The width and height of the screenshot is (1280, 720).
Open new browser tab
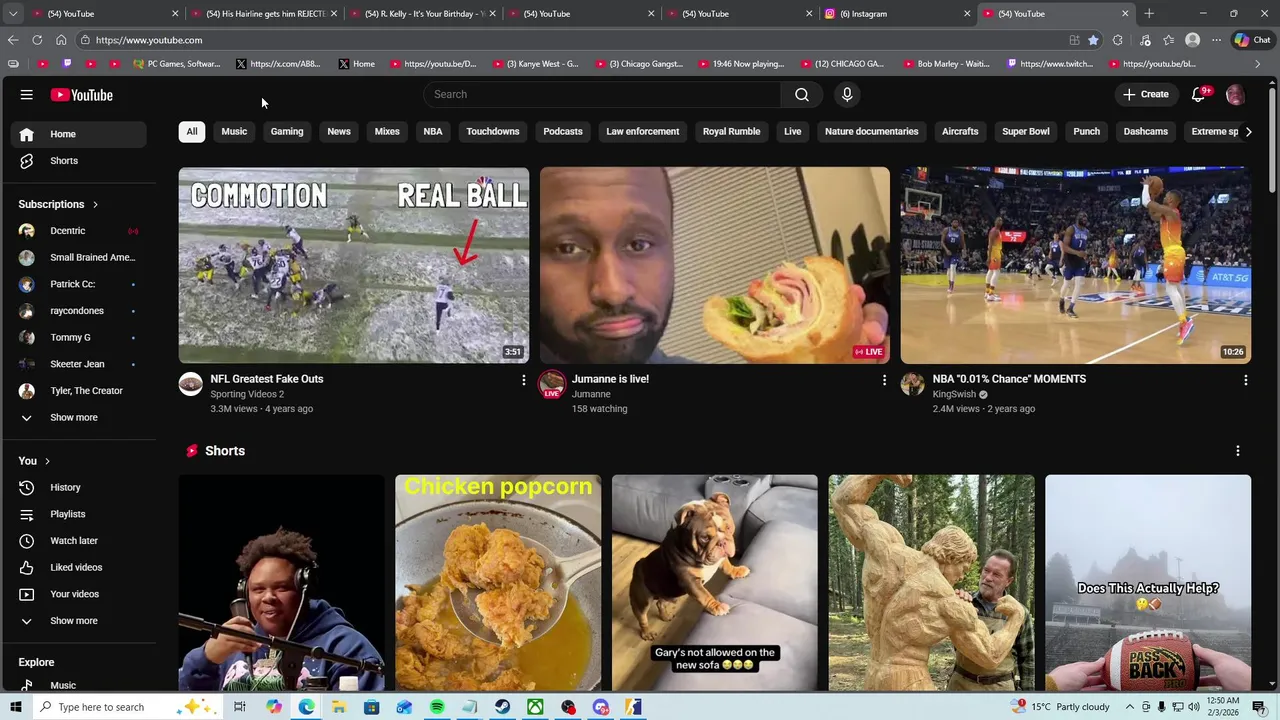tap(1149, 14)
